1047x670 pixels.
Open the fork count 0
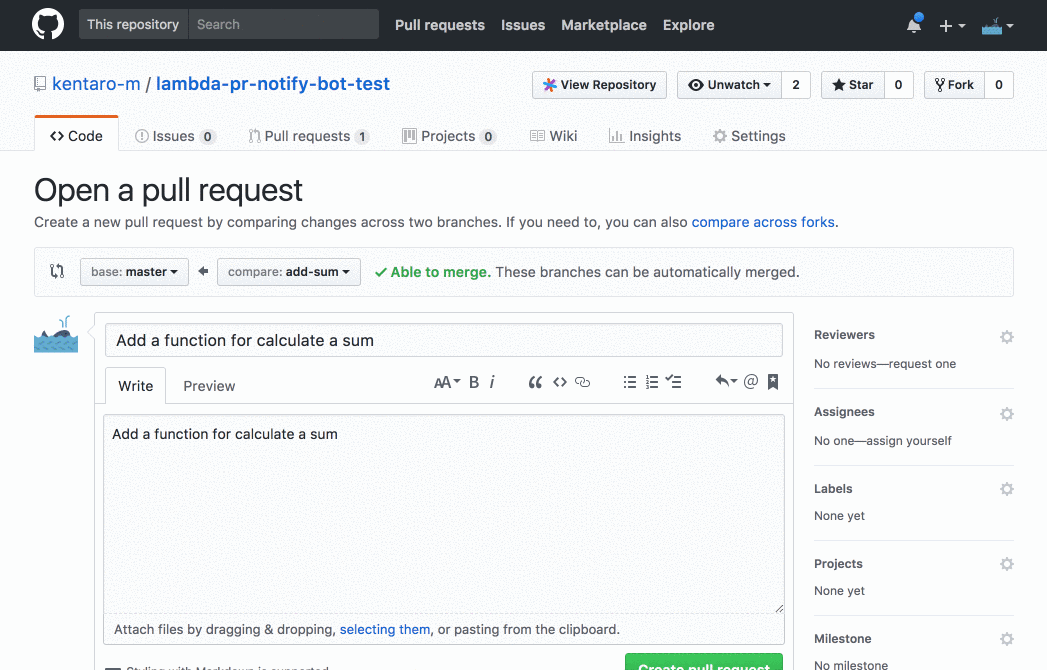tap(999, 85)
